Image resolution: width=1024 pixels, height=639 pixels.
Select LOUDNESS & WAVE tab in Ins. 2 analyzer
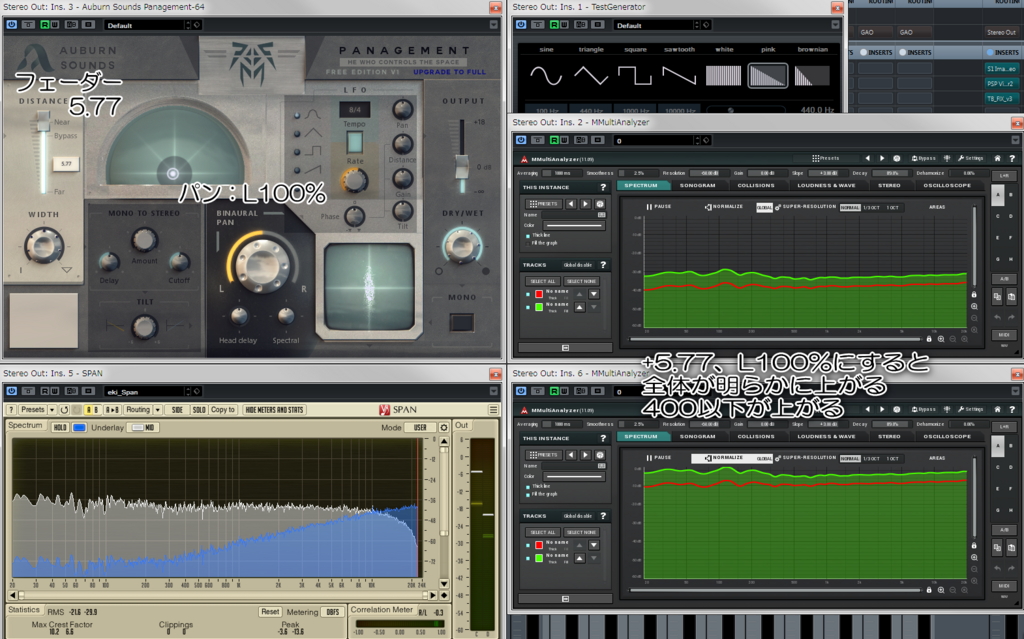[826, 186]
